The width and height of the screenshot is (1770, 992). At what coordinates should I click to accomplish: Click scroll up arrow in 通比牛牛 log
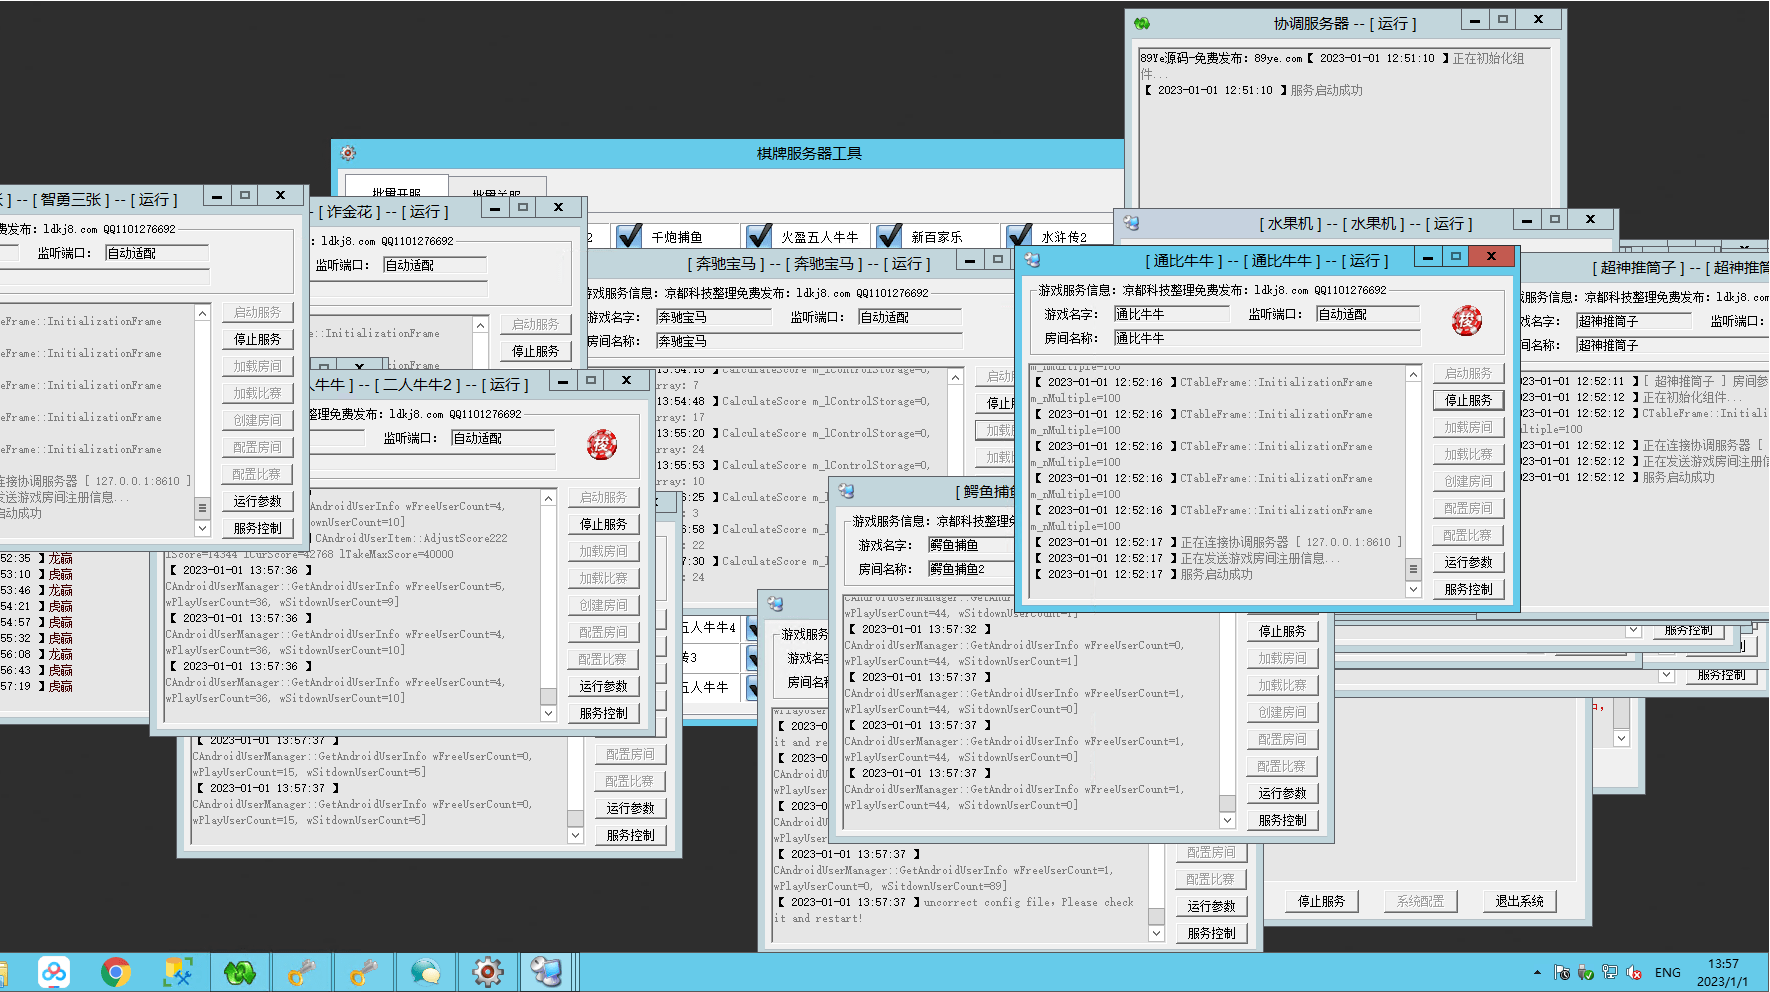point(1413,374)
